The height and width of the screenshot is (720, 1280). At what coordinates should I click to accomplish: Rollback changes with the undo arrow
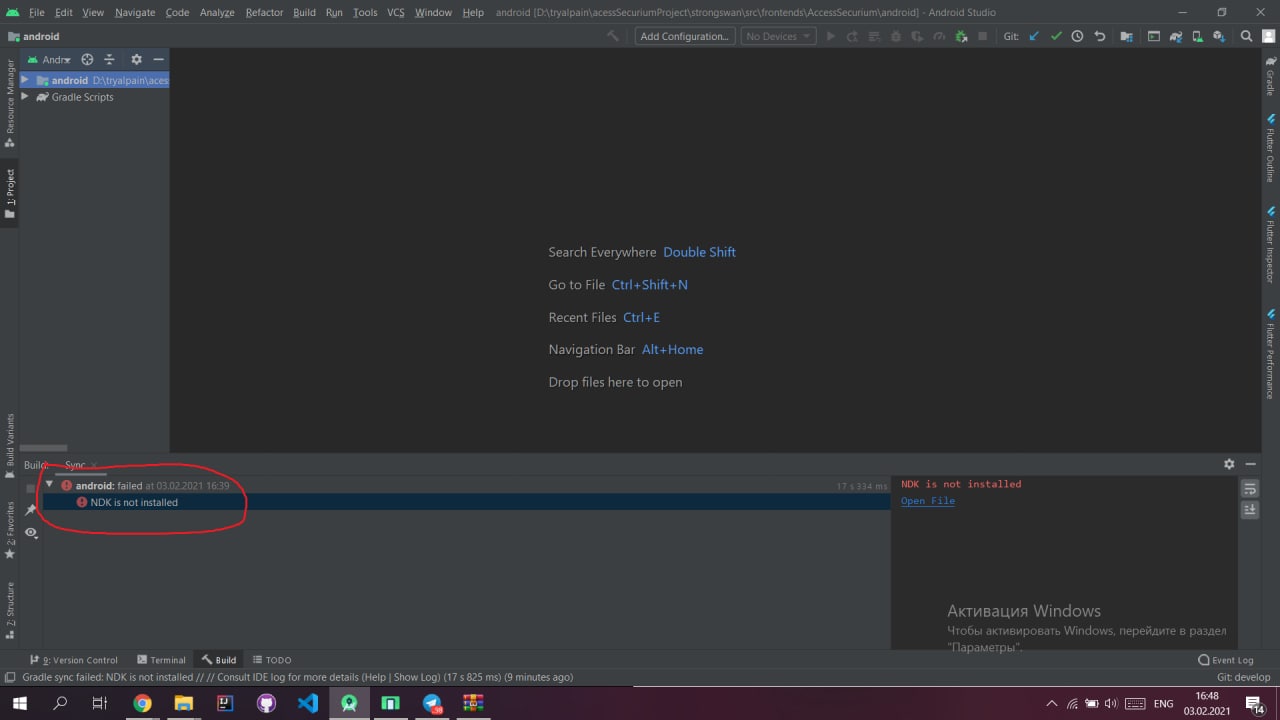tap(1100, 36)
